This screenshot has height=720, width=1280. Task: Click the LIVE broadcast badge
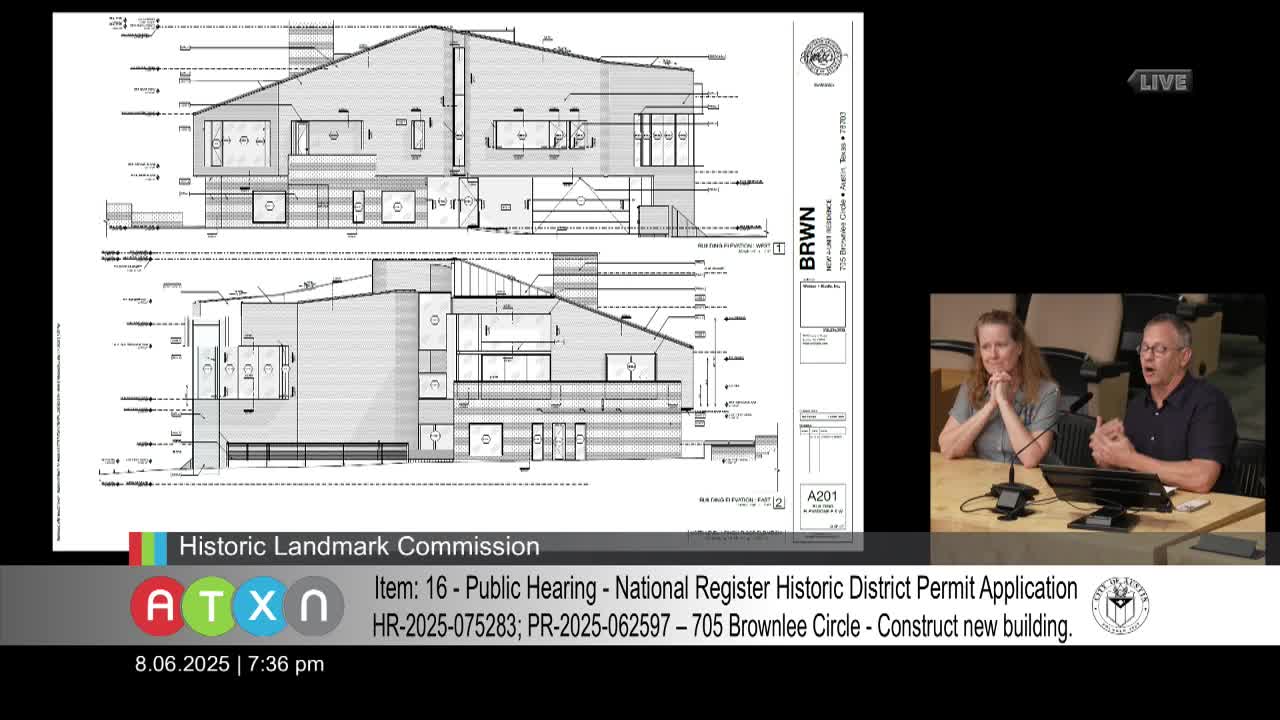tap(1160, 82)
